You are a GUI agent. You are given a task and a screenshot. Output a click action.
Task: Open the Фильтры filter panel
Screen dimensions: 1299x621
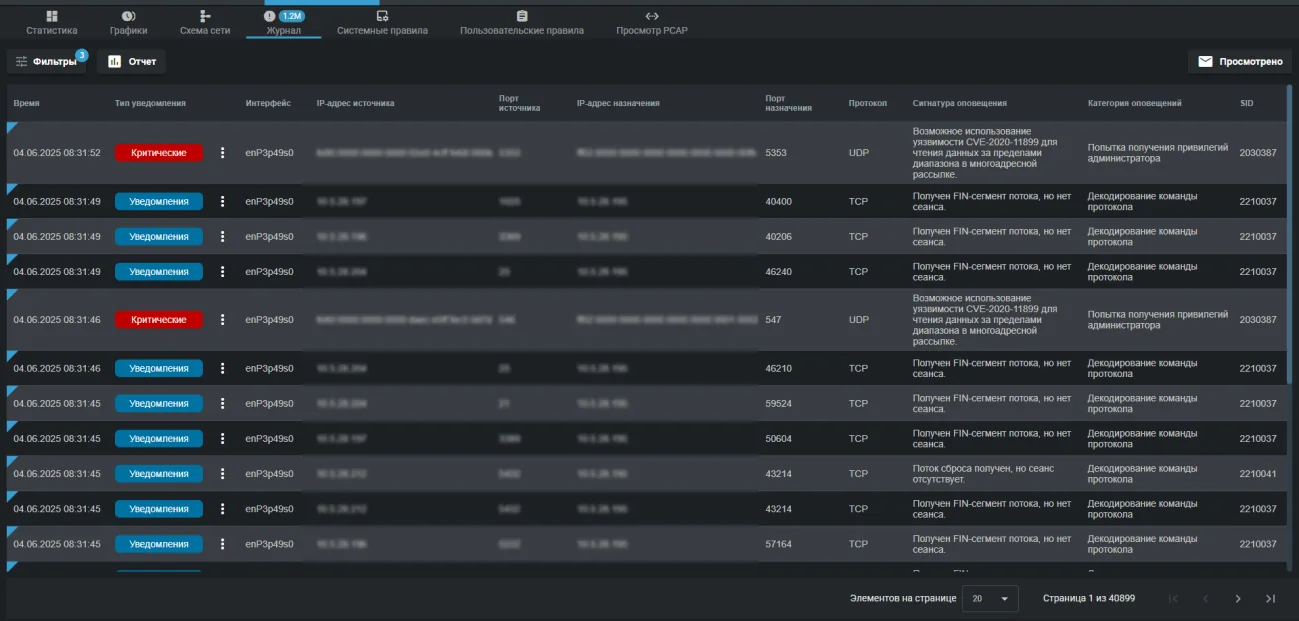tap(46, 61)
